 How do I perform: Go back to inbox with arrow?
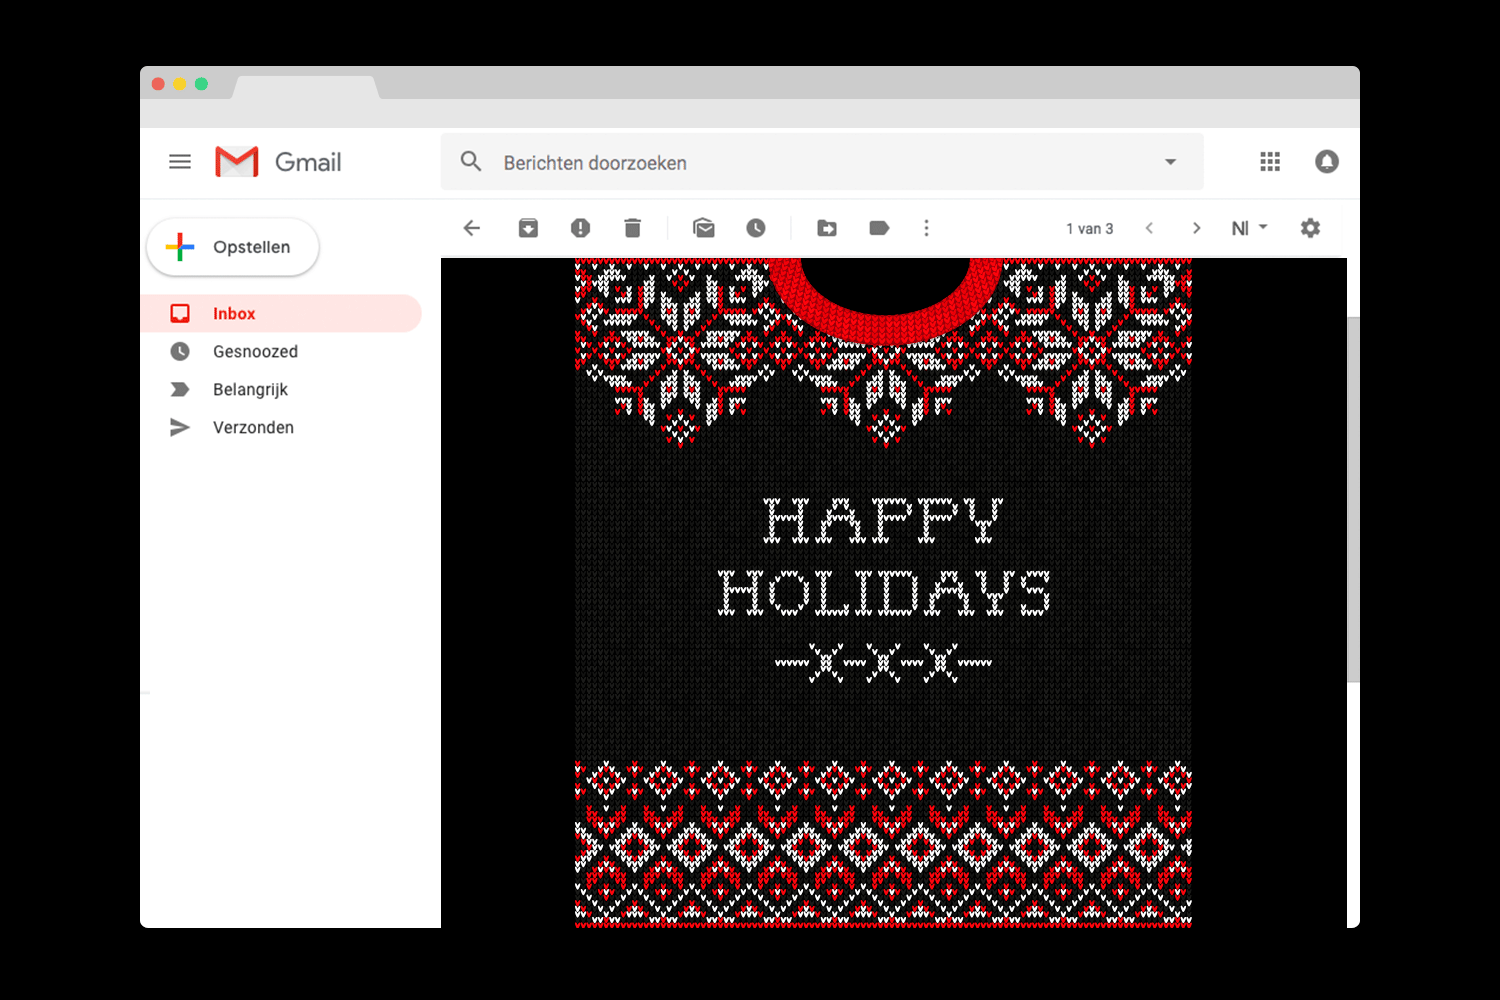(x=472, y=228)
